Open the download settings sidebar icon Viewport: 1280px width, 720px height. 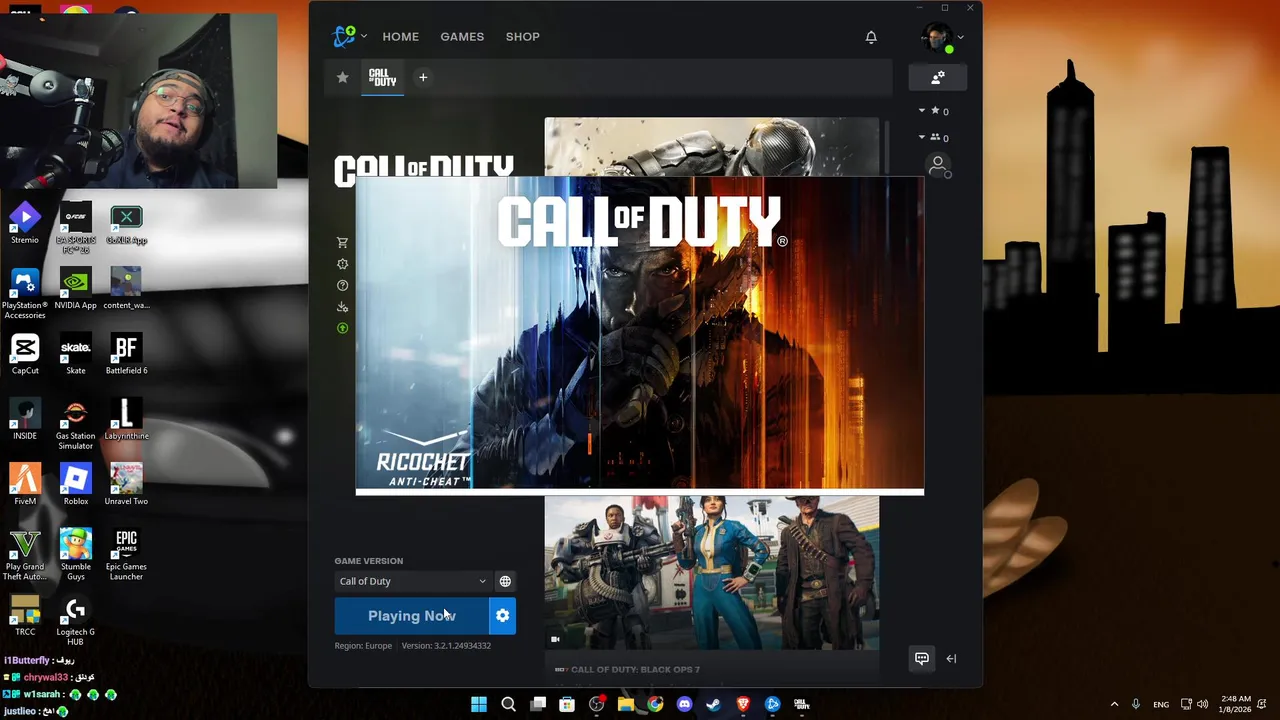[342, 307]
